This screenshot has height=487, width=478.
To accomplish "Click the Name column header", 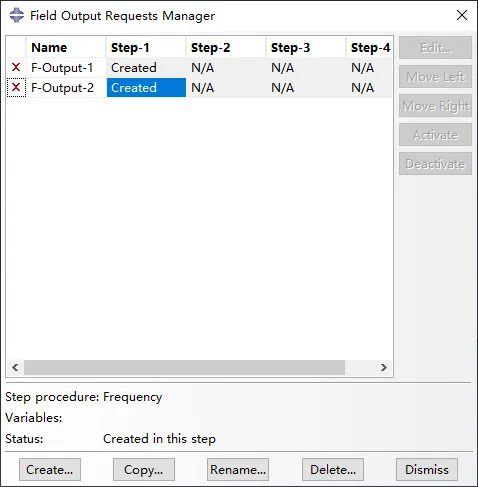I will 66,47.
